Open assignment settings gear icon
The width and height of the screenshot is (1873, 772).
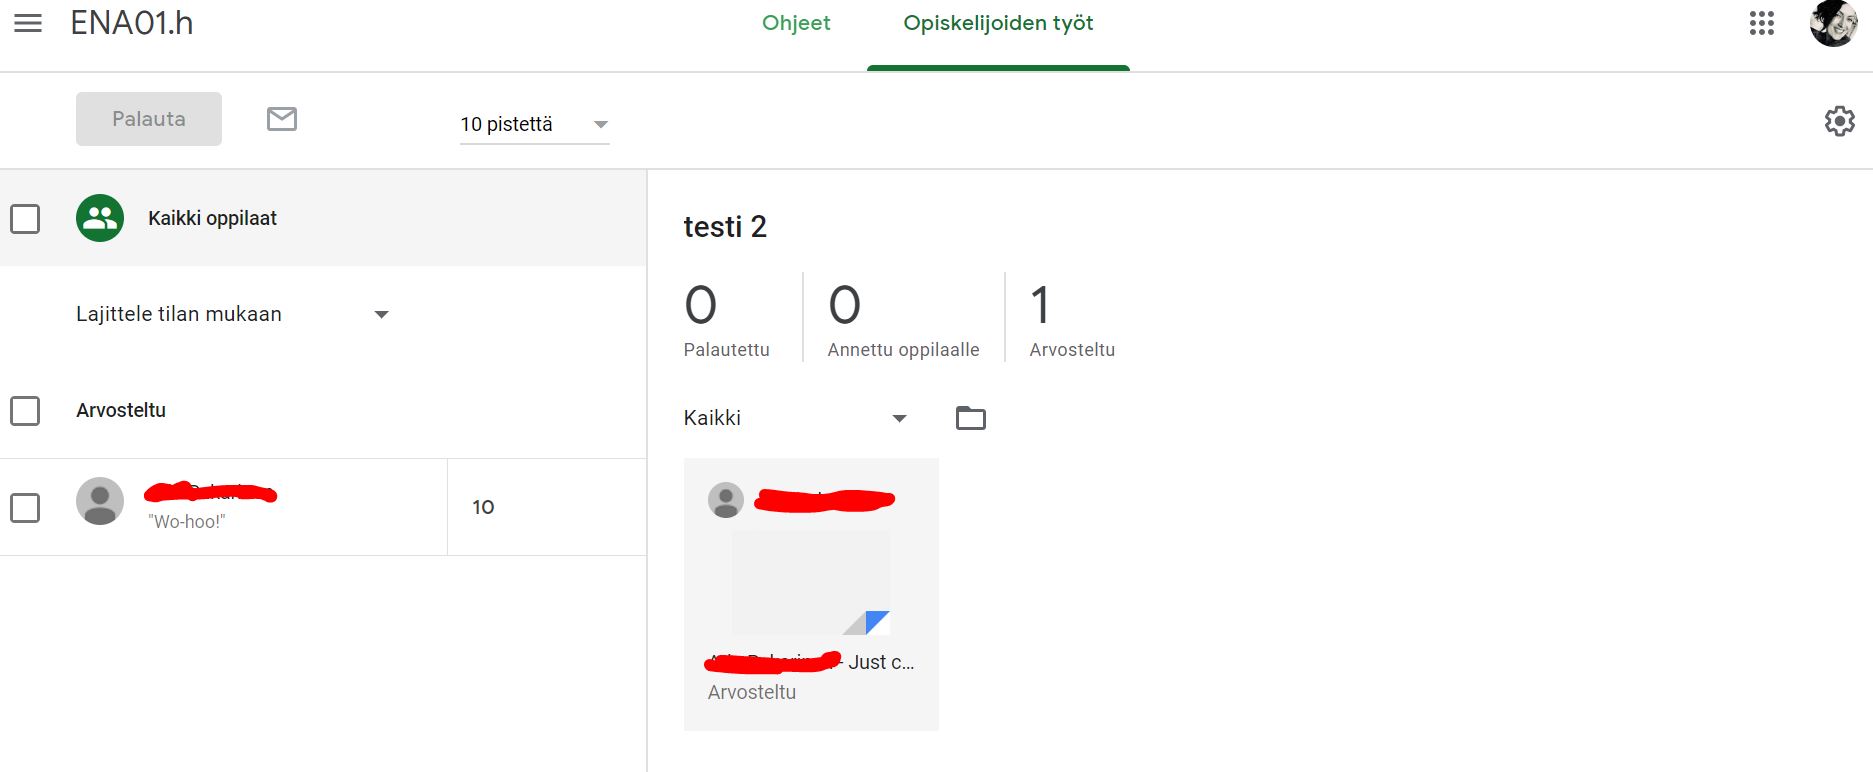1839,121
